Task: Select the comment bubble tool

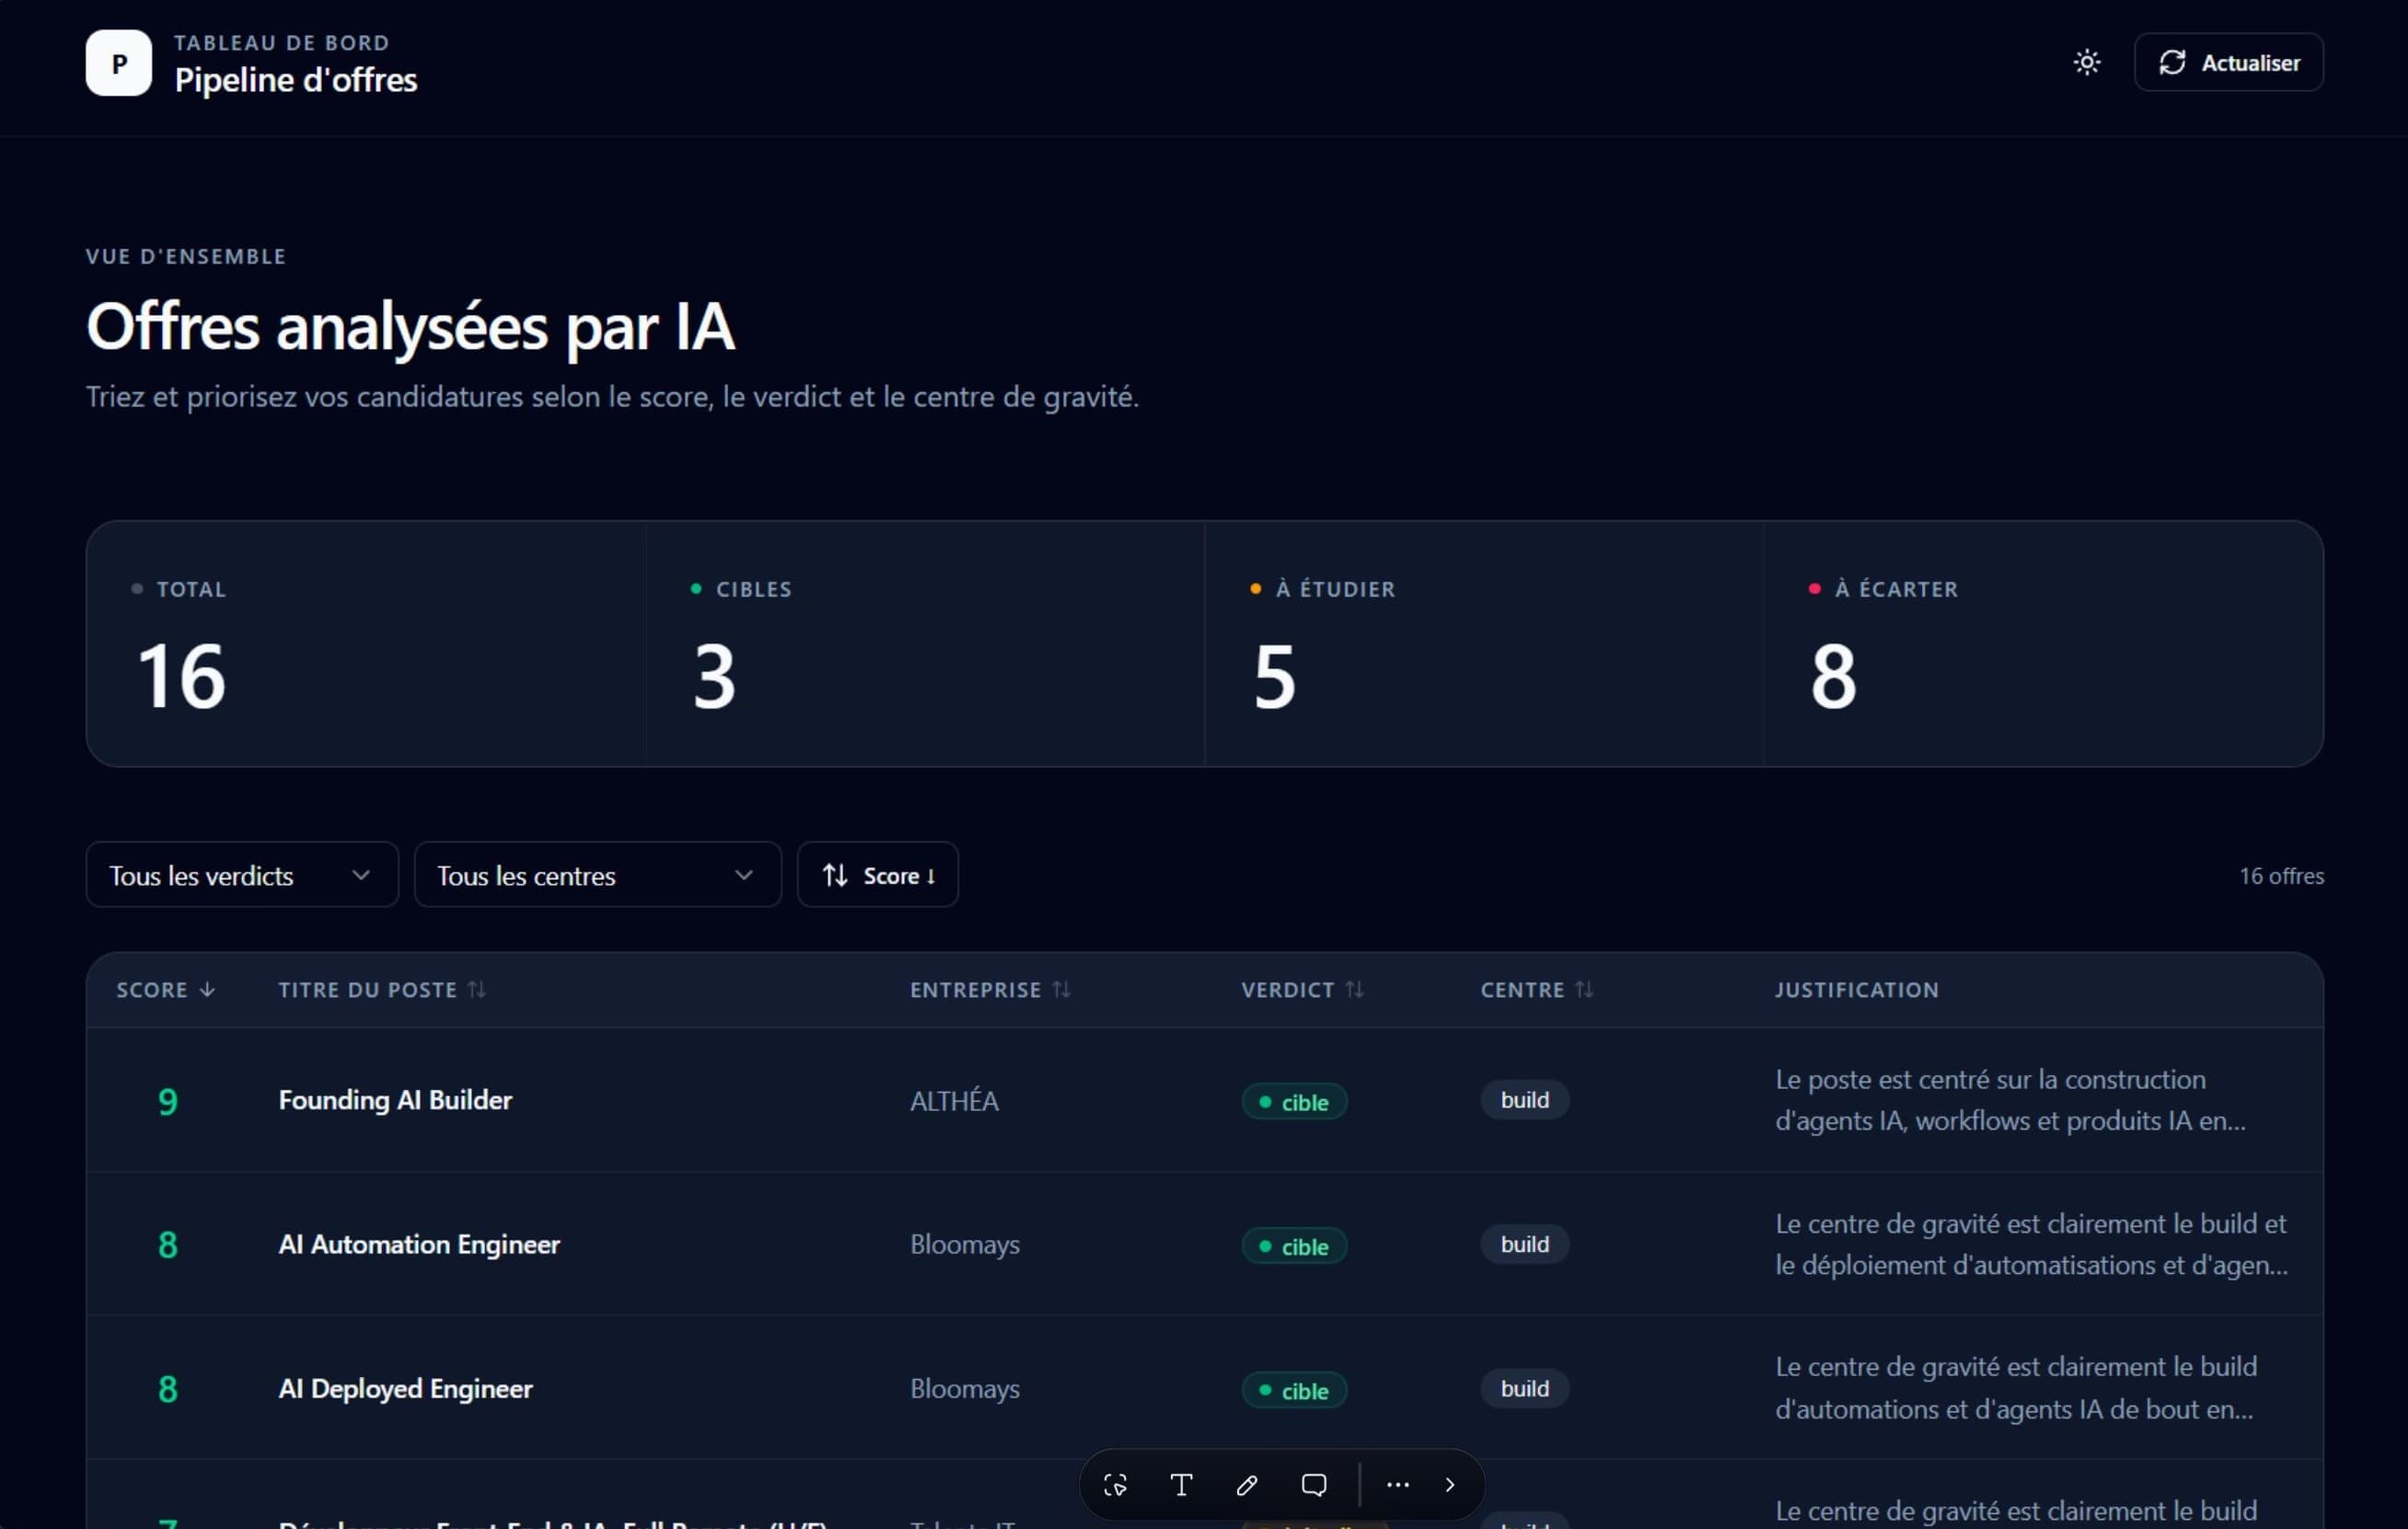Action: tap(1314, 1485)
